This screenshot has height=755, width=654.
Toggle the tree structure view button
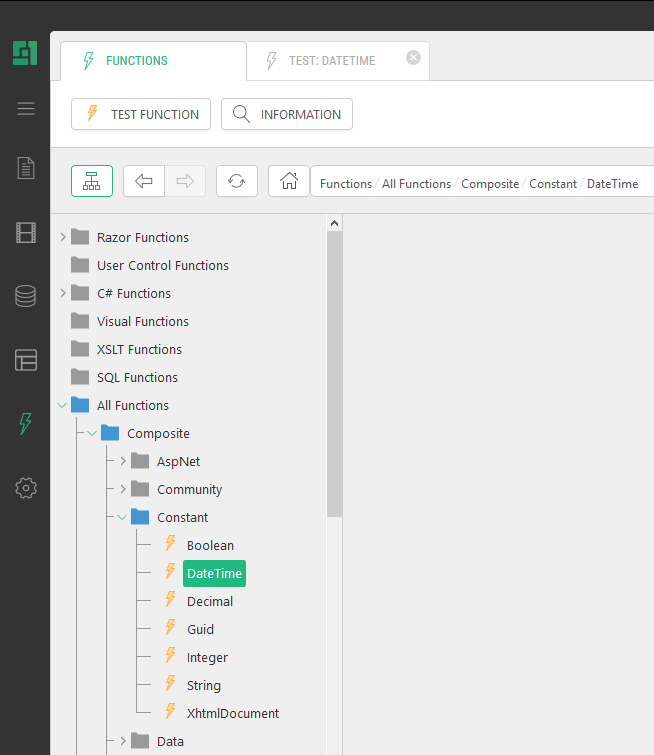tap(92, 181)
